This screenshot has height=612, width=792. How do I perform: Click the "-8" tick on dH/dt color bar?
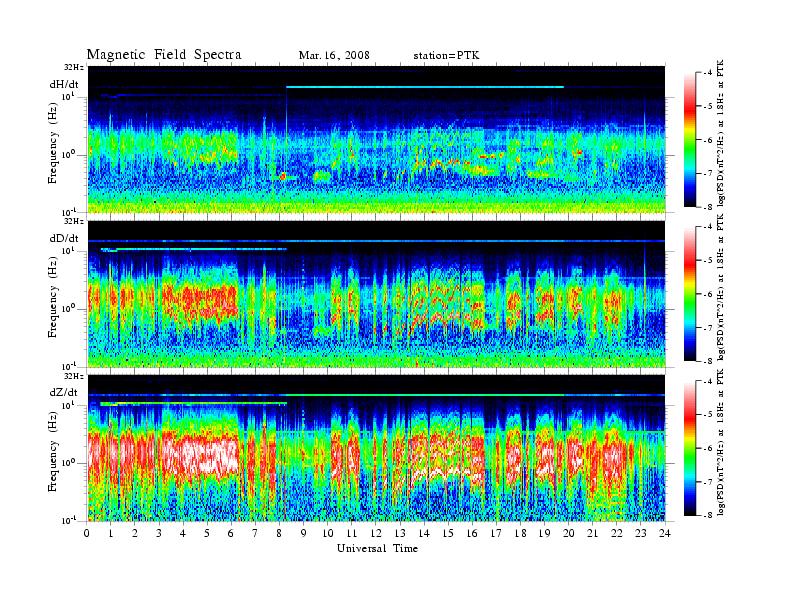pos(708,207)
